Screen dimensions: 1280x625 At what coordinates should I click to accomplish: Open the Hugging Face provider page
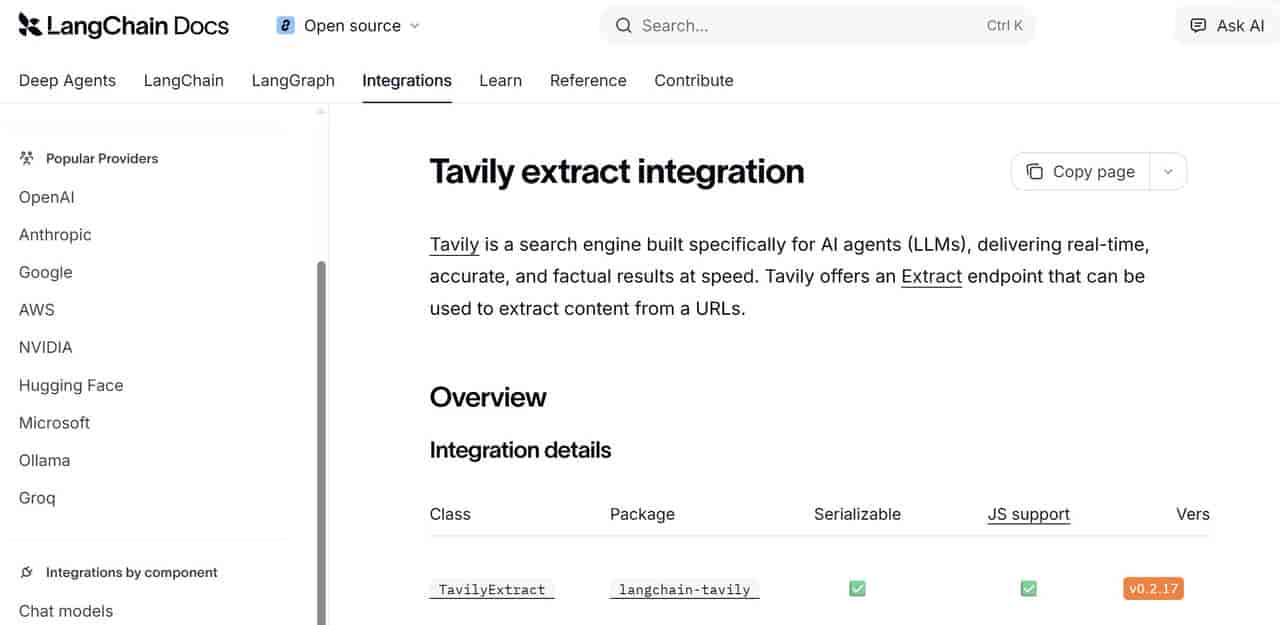71,385
